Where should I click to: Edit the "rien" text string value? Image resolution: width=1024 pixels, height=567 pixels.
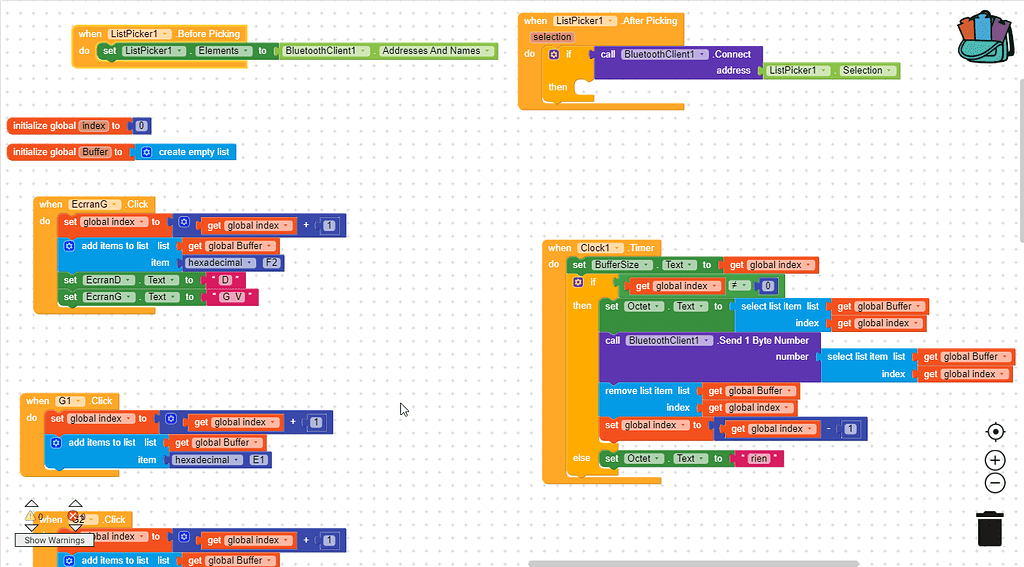tap(759, 459)
